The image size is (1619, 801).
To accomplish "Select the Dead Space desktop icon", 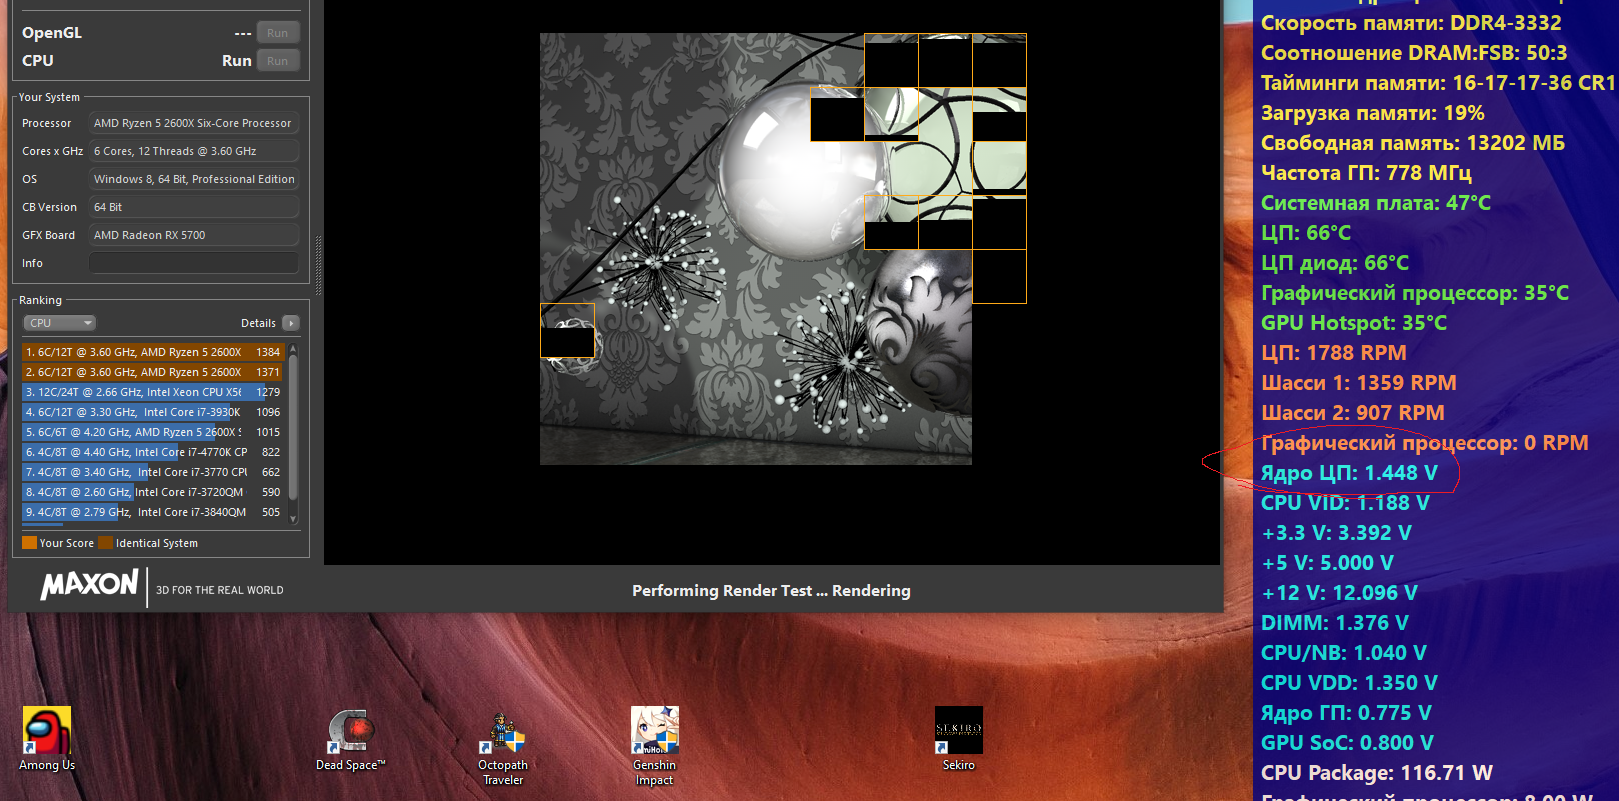I will 350,739.
